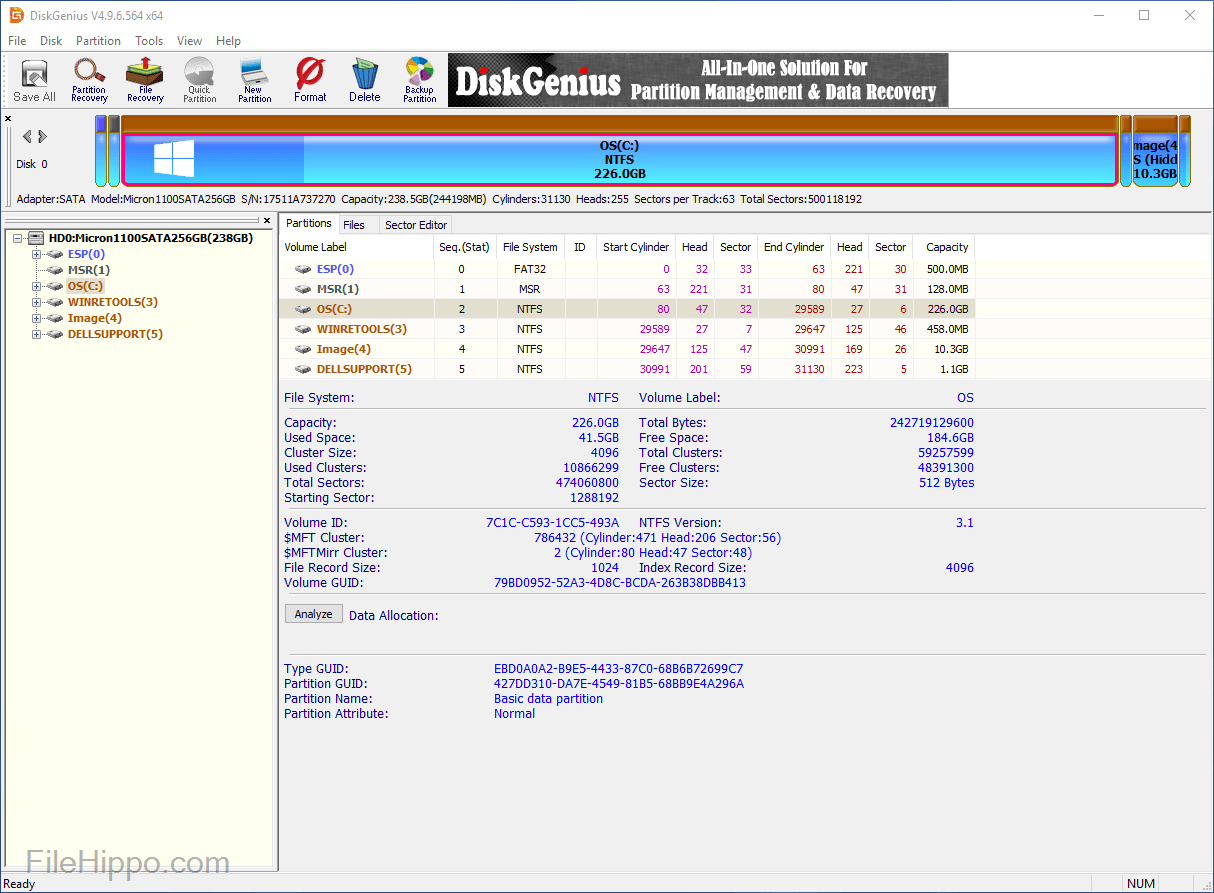Click the Delete partition icon
The image size is (1214, 893).
[x=365, y=80]
